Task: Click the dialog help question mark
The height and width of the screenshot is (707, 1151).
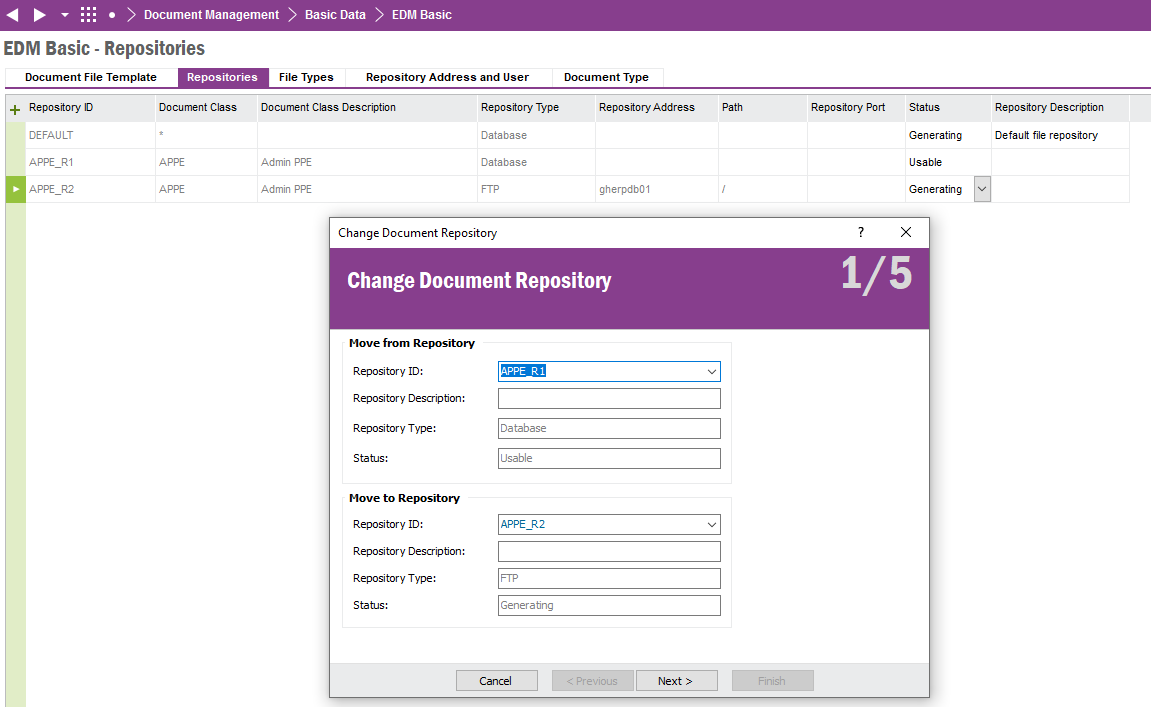Action: (x=861, y=232)
